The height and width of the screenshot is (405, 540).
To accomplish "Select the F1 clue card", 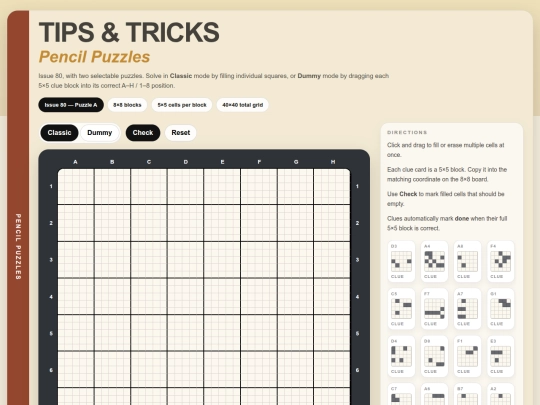I will [x=467, y=356].
